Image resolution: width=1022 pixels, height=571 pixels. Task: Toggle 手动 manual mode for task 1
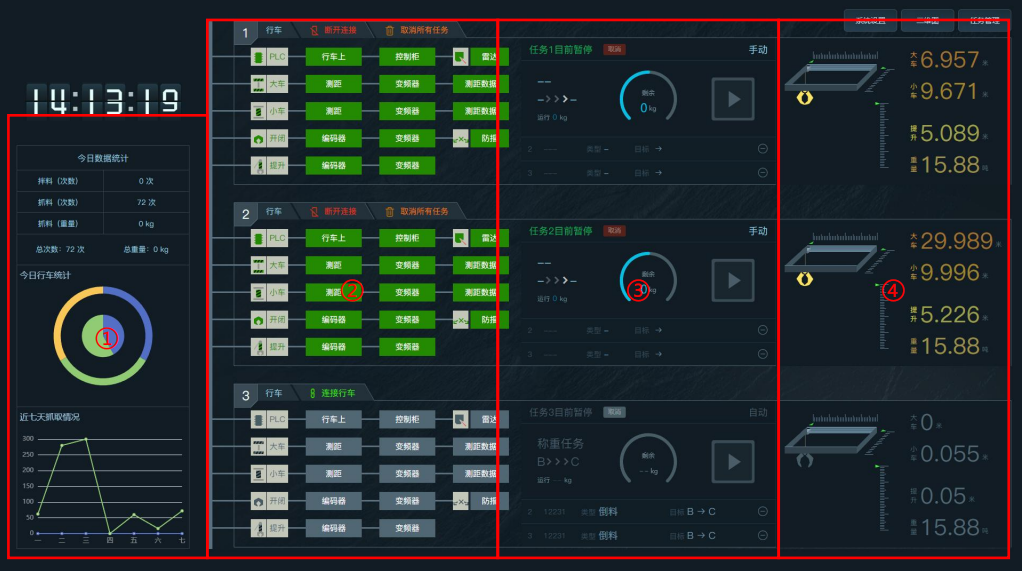pos(758,50)
